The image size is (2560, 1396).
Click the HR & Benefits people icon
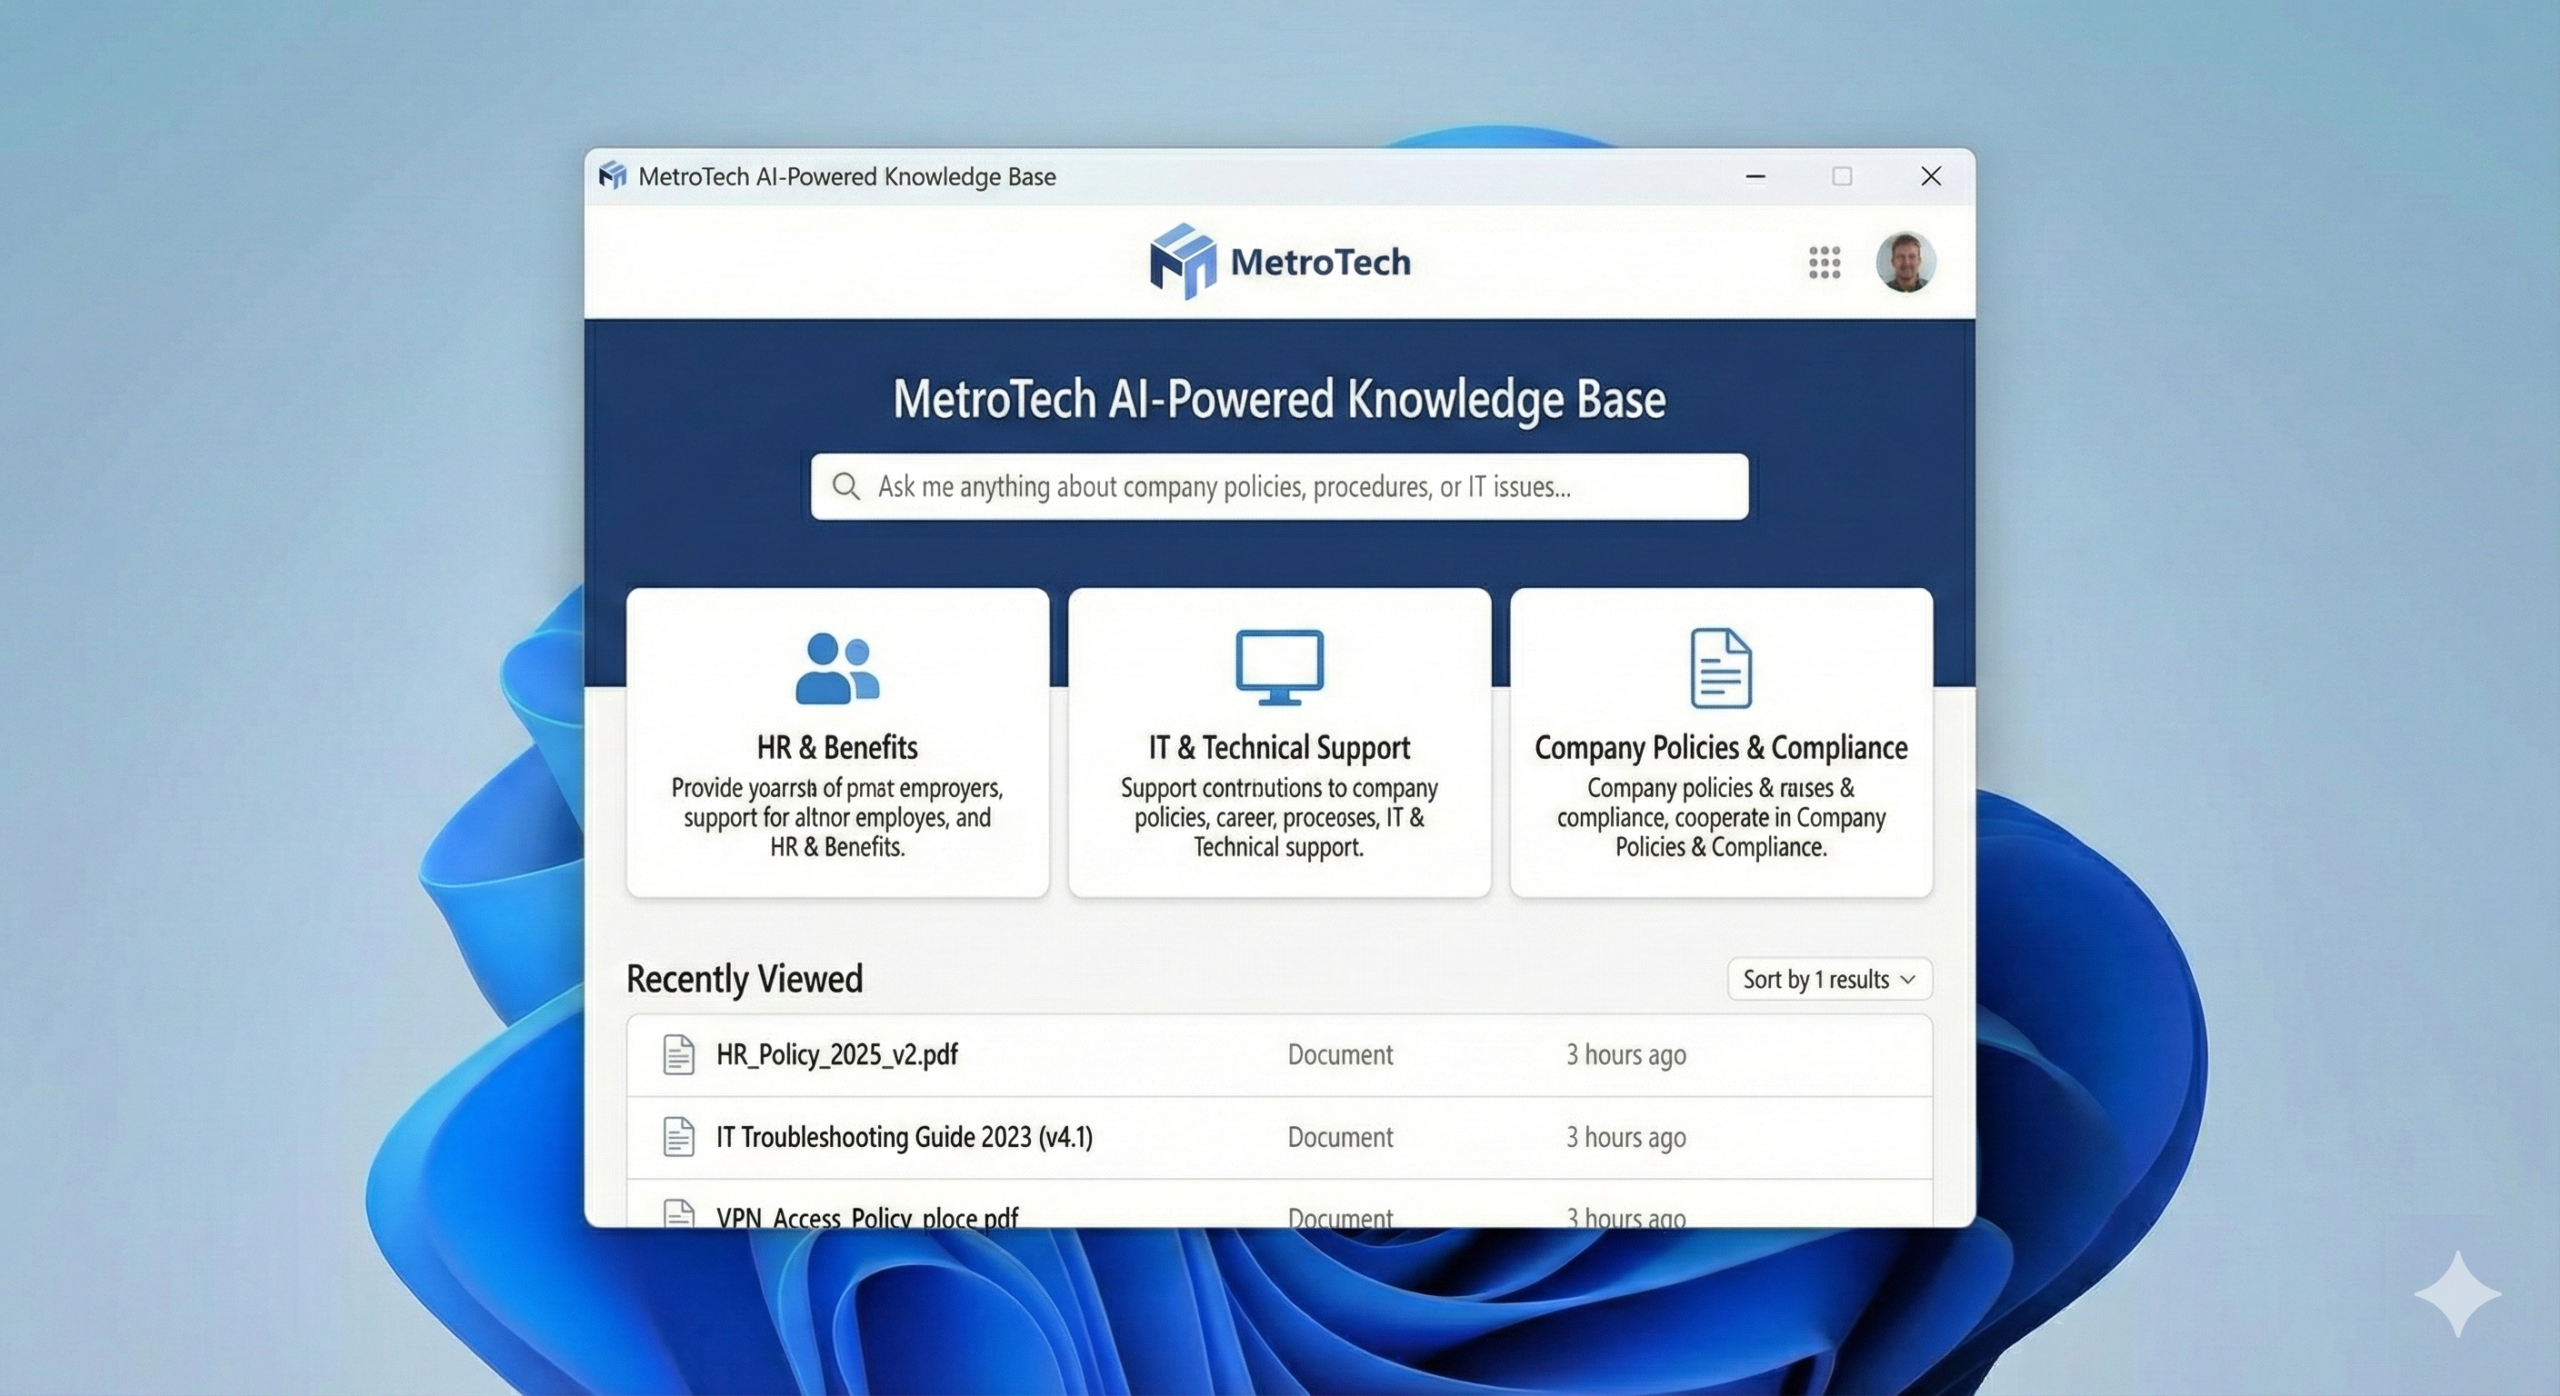click(837, 668)
